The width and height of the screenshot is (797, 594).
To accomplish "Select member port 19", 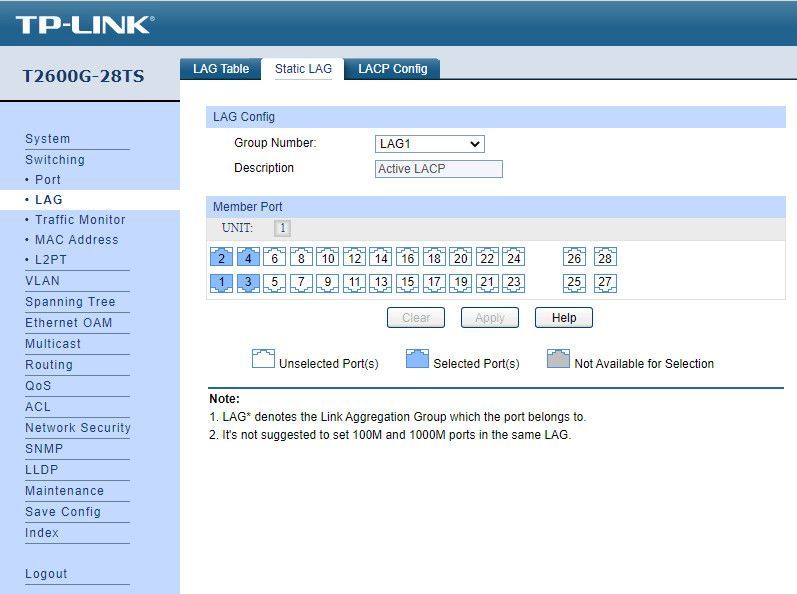I will (461, 283).
